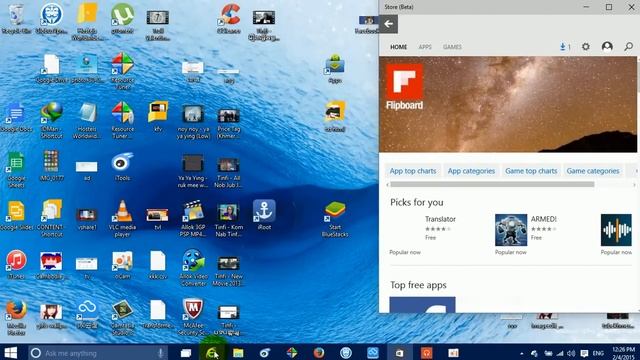Open Store search magnifier
Image resolution: width=640 pixels, height=360 pixels.
pos(629,47)
